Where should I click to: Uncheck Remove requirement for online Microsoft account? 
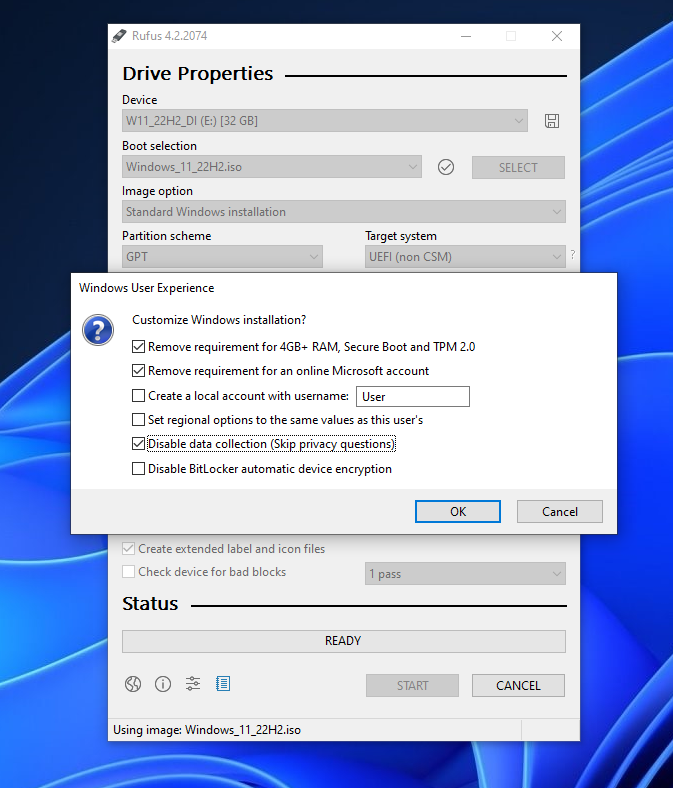(138, 371)
